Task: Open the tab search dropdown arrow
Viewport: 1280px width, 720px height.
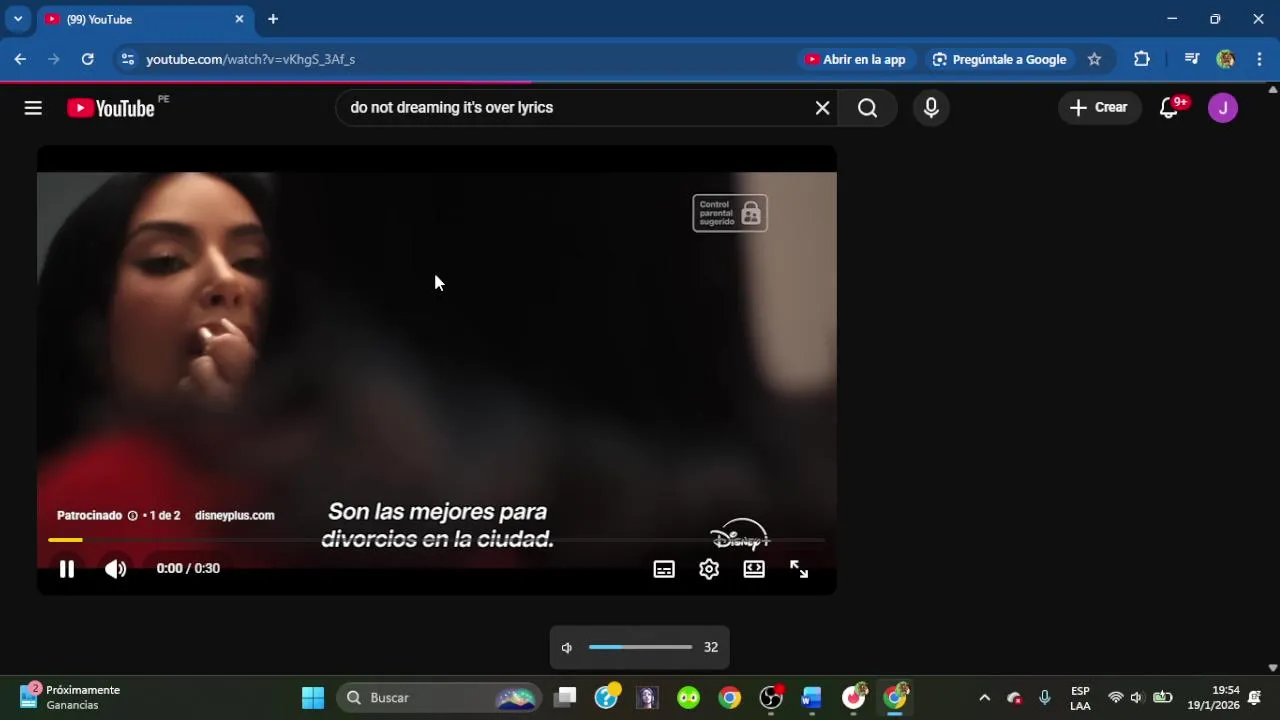Action: click(18, 19)
